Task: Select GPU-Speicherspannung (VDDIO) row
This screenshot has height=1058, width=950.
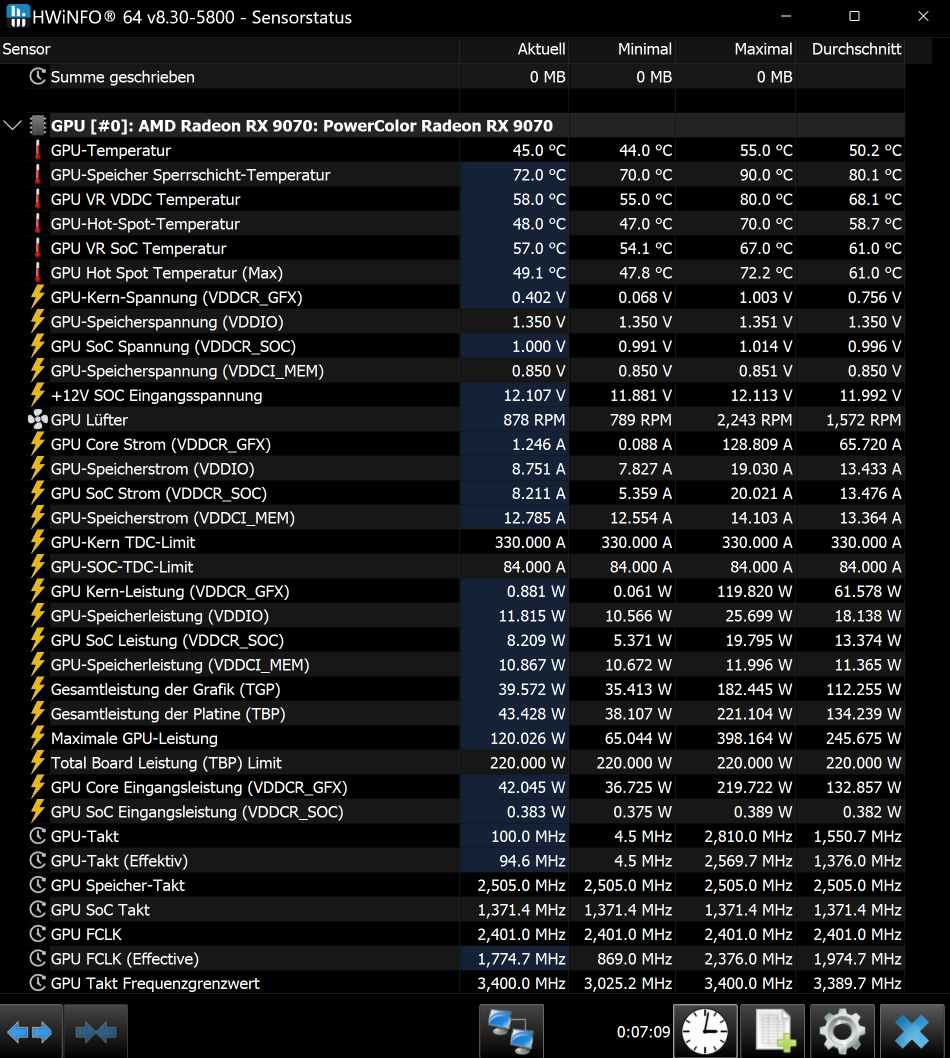Action: point(452,322)
